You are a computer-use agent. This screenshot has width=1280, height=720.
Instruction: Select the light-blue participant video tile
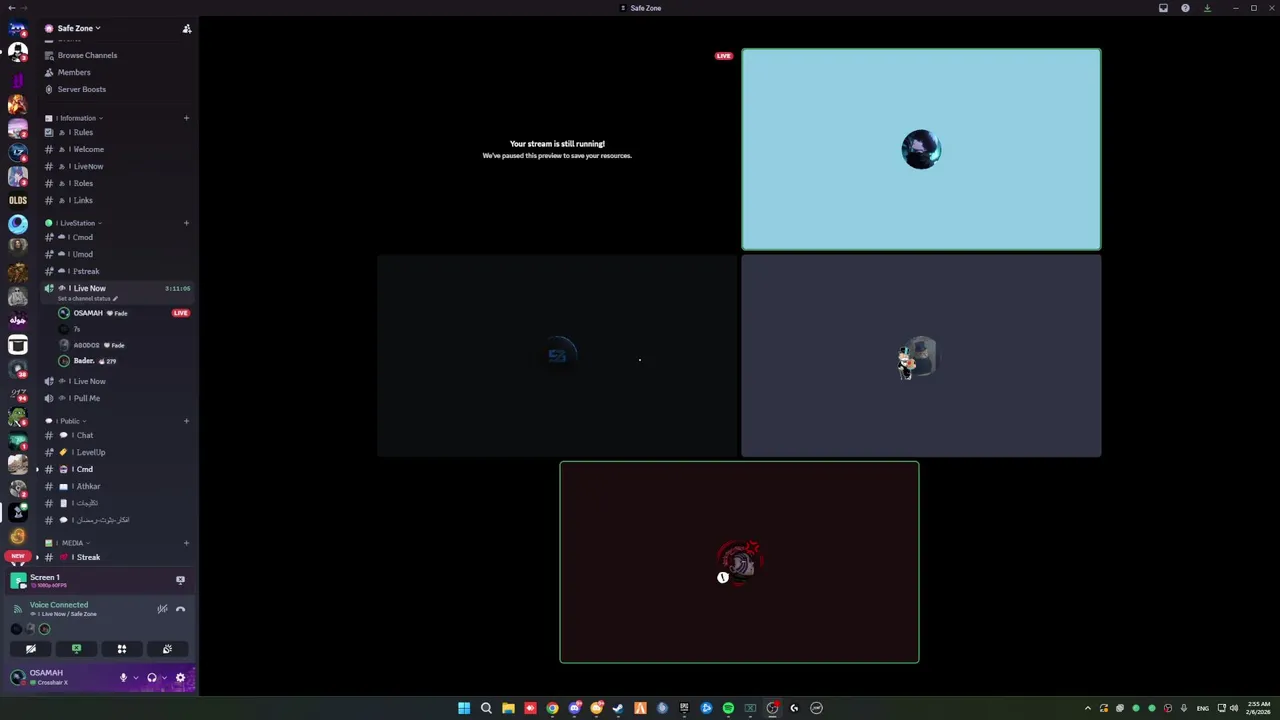pyautogui.click(x=921, y=149)
